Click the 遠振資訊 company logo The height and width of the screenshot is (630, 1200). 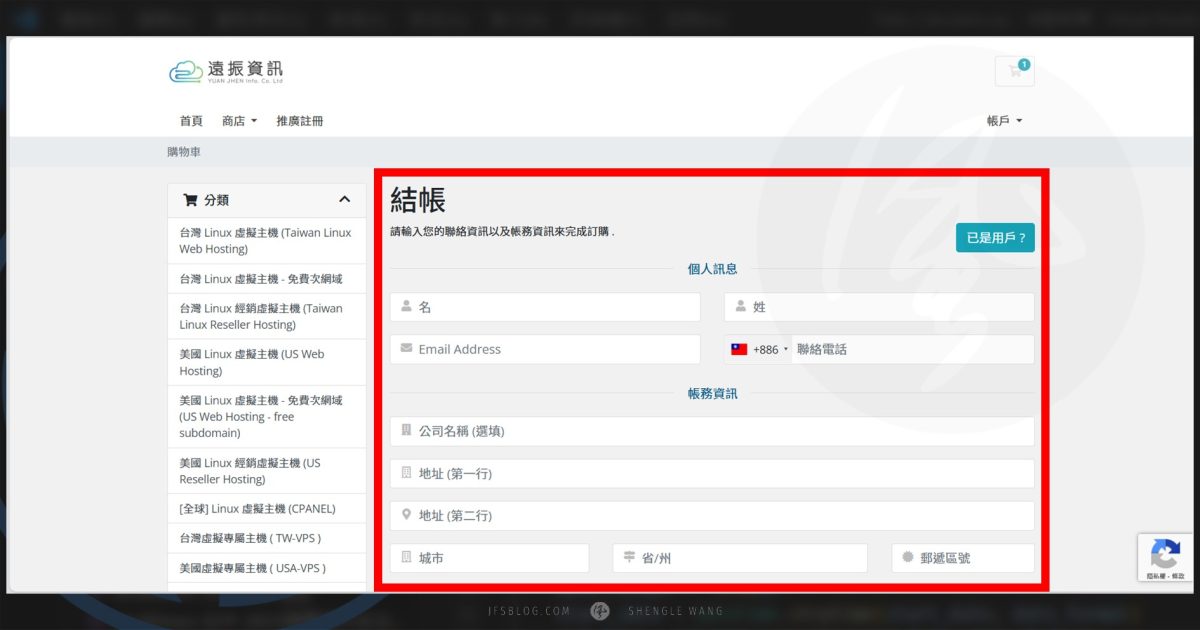point(226,72)
